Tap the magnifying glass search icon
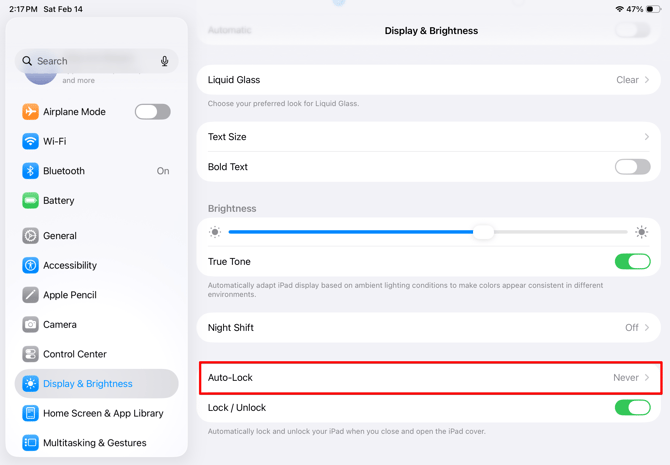 pyautogui.click(x=27, y=61)
